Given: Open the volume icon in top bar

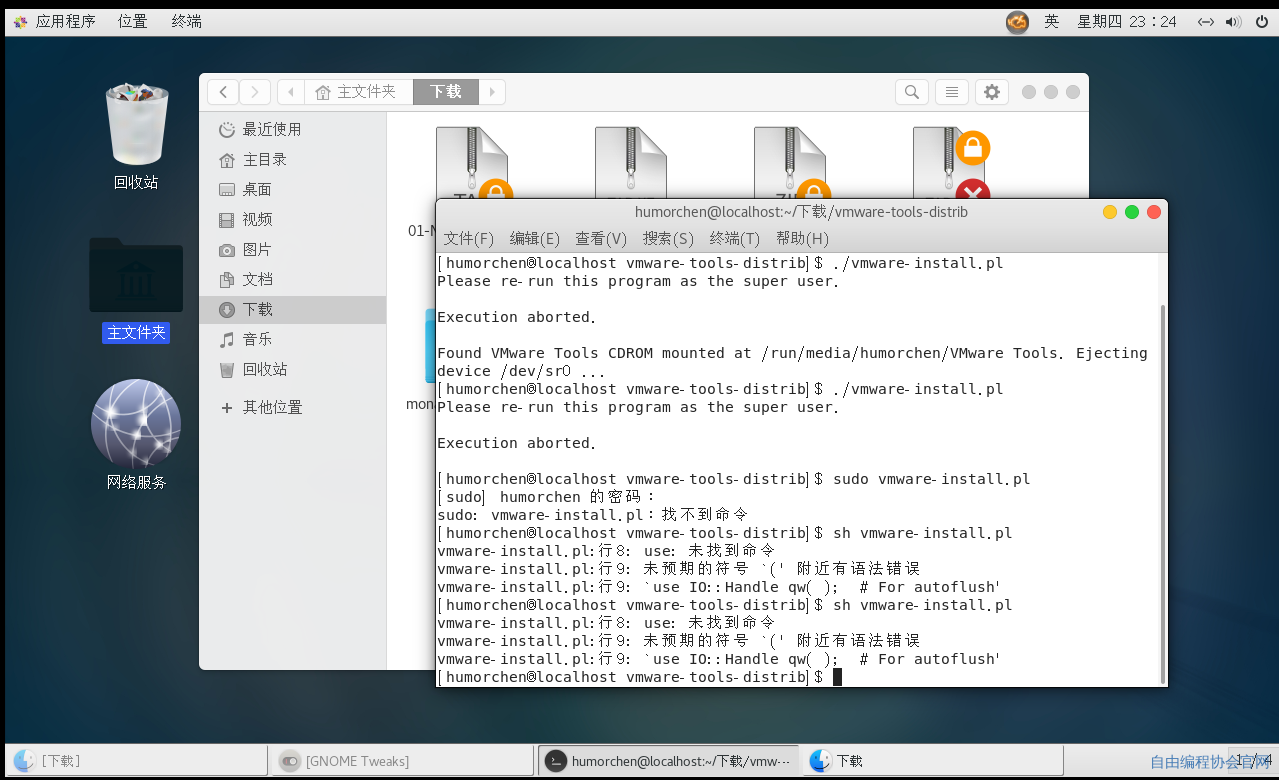Looking at the screenshot, I should click(x=1233, y=21).
